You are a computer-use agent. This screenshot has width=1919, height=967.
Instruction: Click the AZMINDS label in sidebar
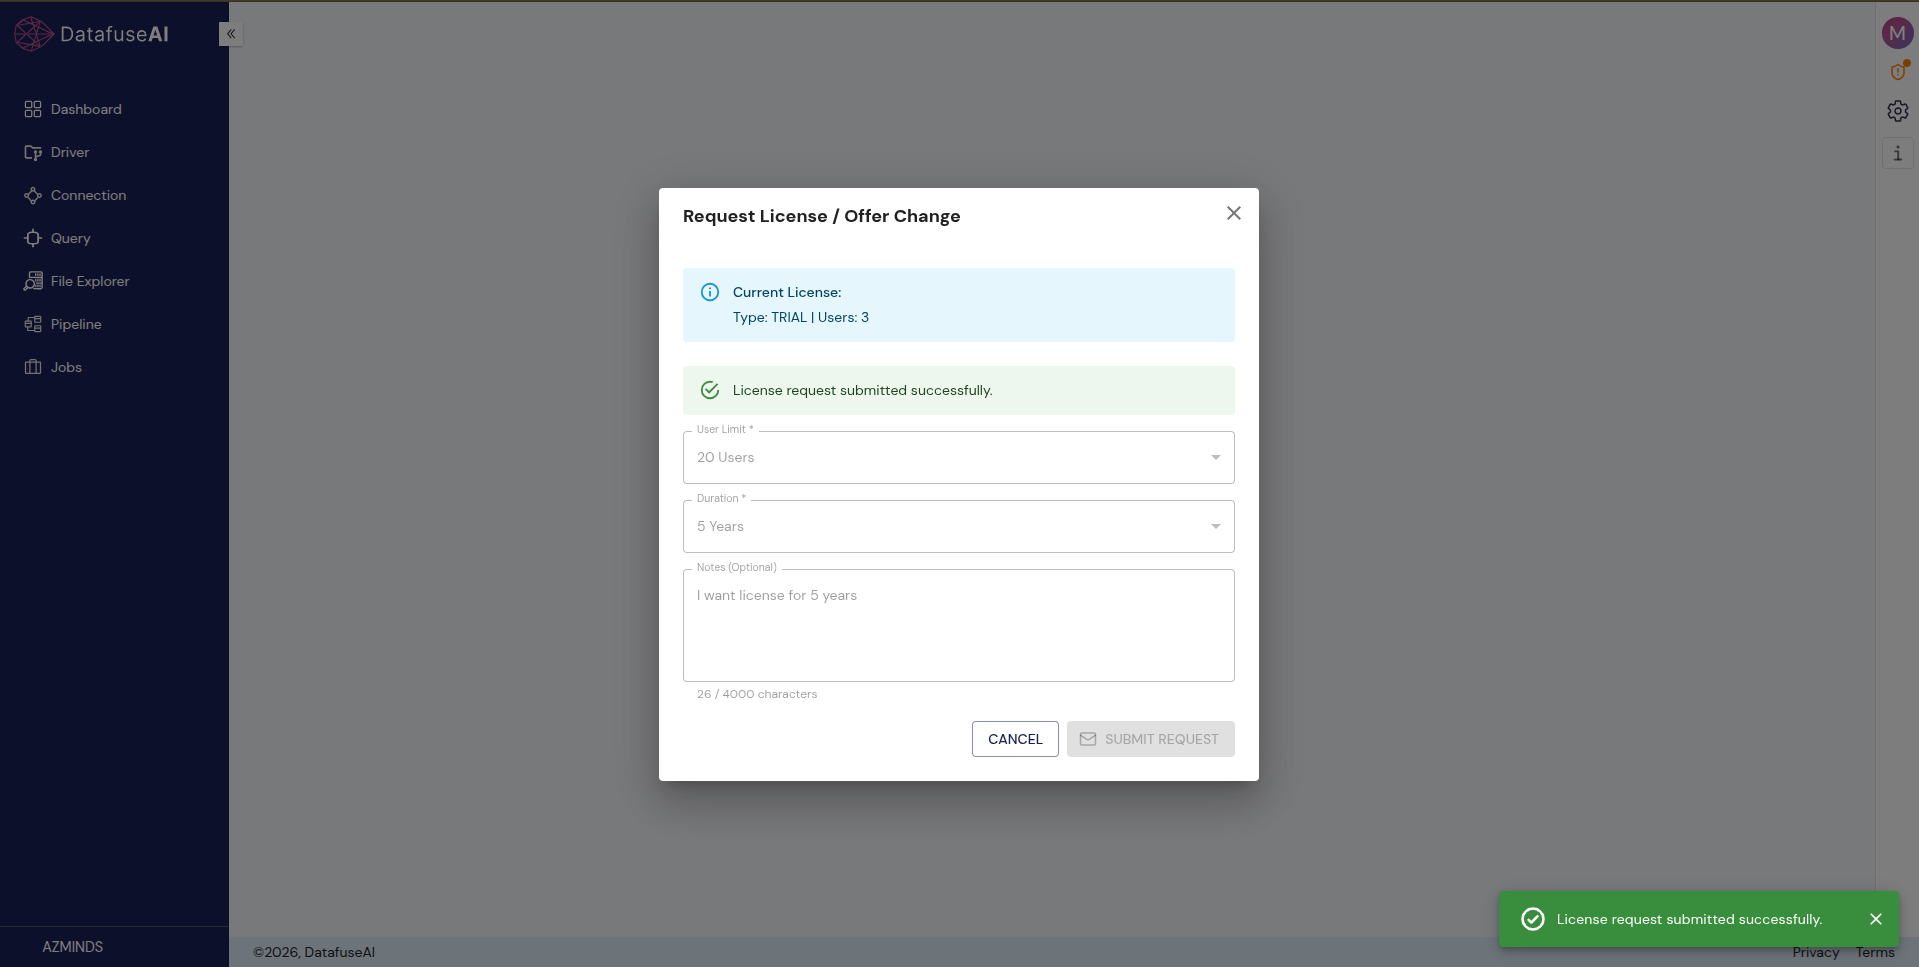72,946
